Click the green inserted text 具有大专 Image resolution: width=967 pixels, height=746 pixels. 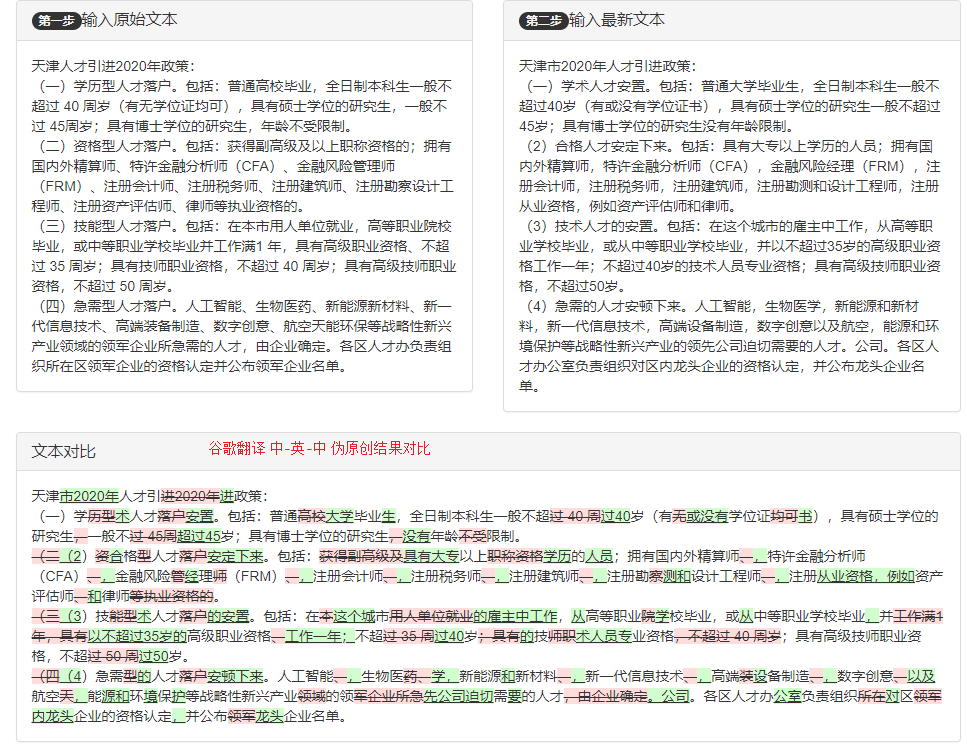click(431, 556)
